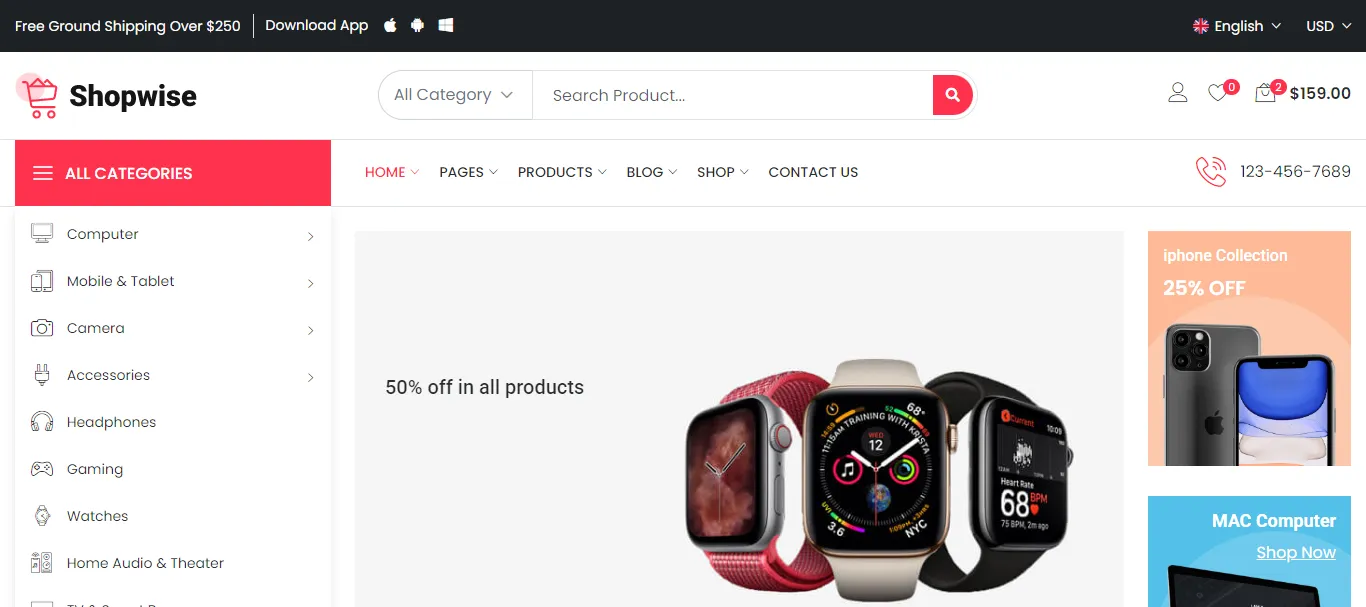Open the user account icon

[1178, 93]
